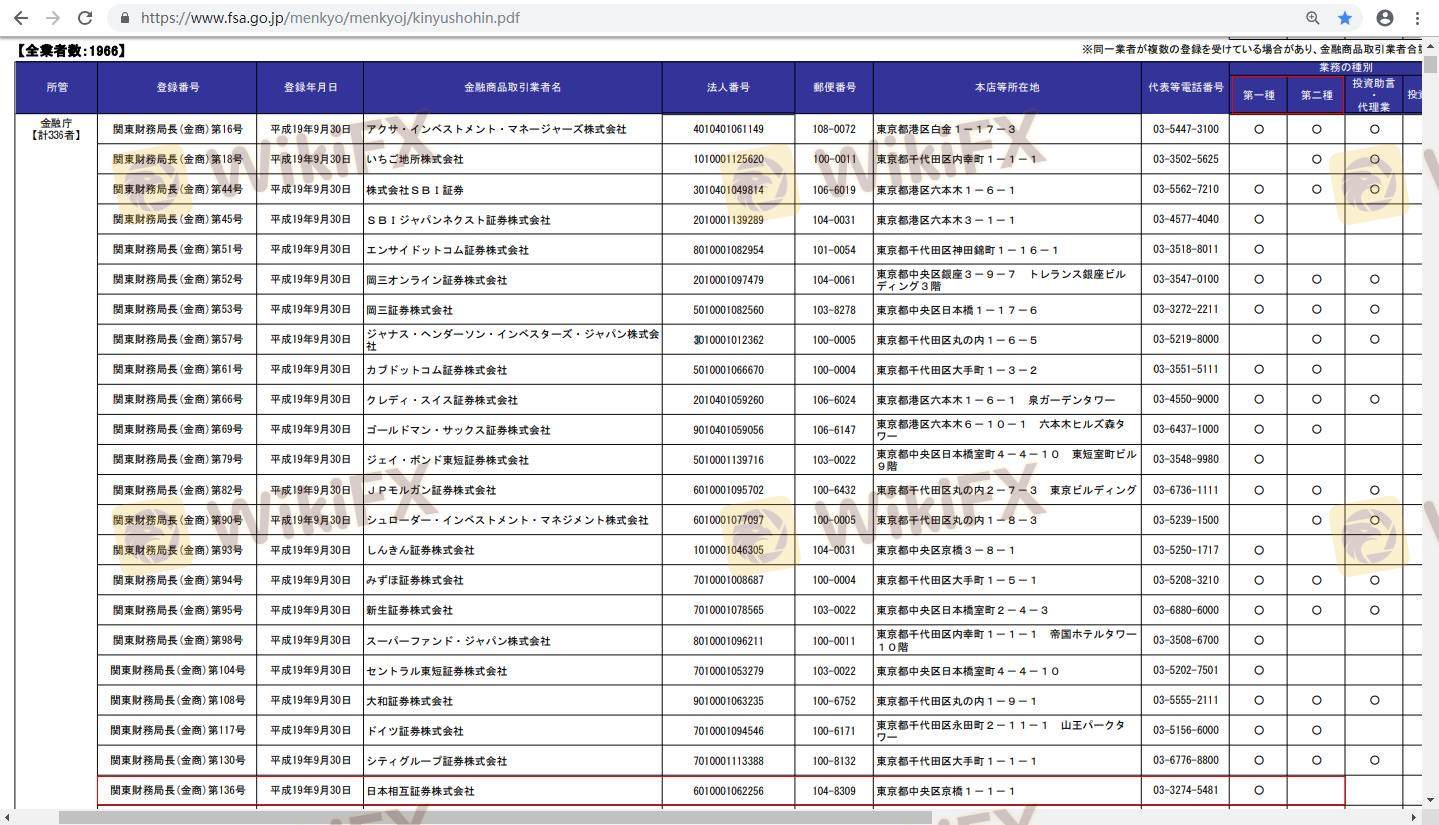
Task: Click corporate number 8010001082954
Action: coord(728,250)
